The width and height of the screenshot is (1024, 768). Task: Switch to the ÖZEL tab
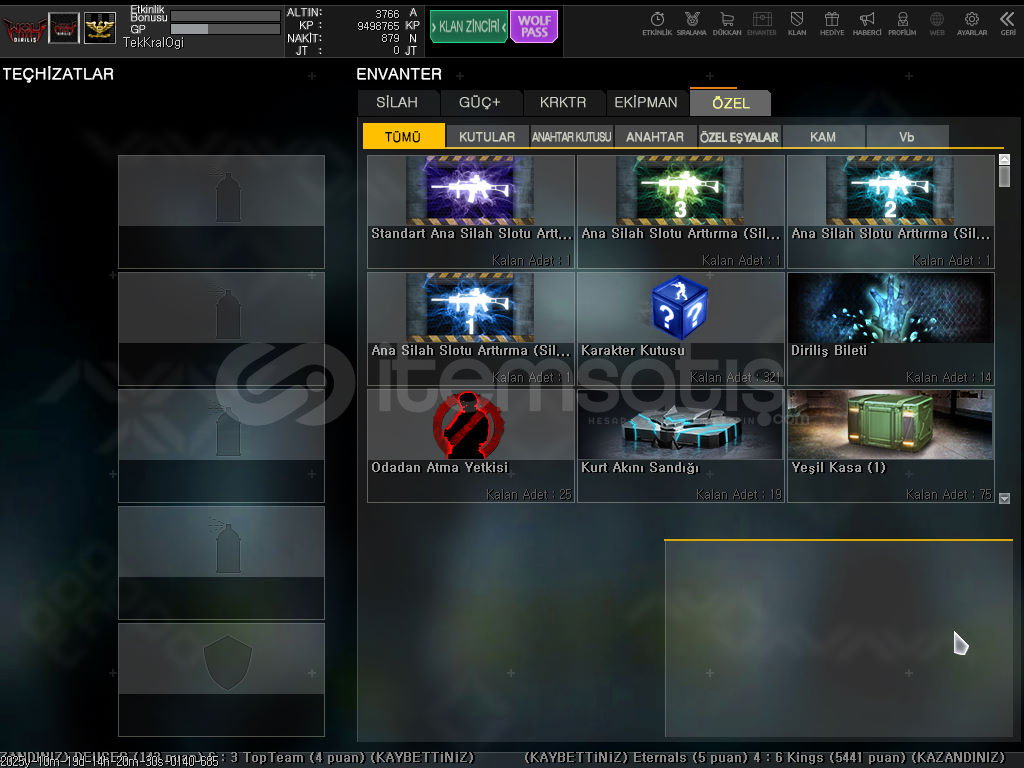pos(731,103)
